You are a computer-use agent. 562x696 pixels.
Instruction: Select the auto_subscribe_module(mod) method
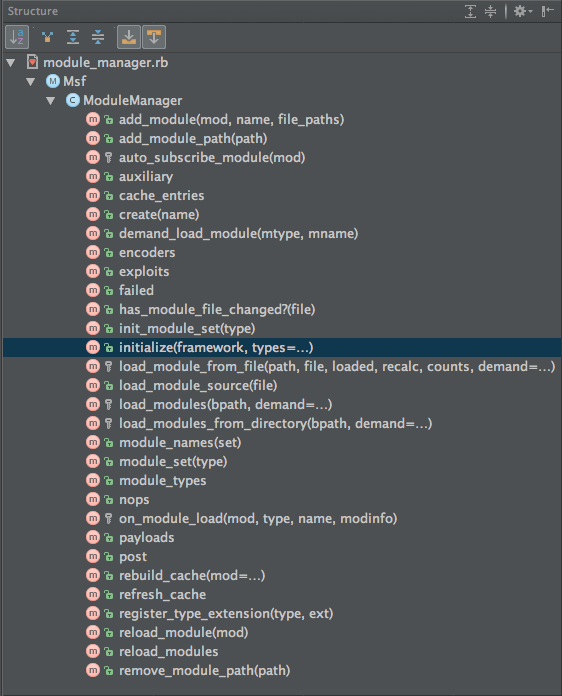pyautogui.click(x=212, y=158)
